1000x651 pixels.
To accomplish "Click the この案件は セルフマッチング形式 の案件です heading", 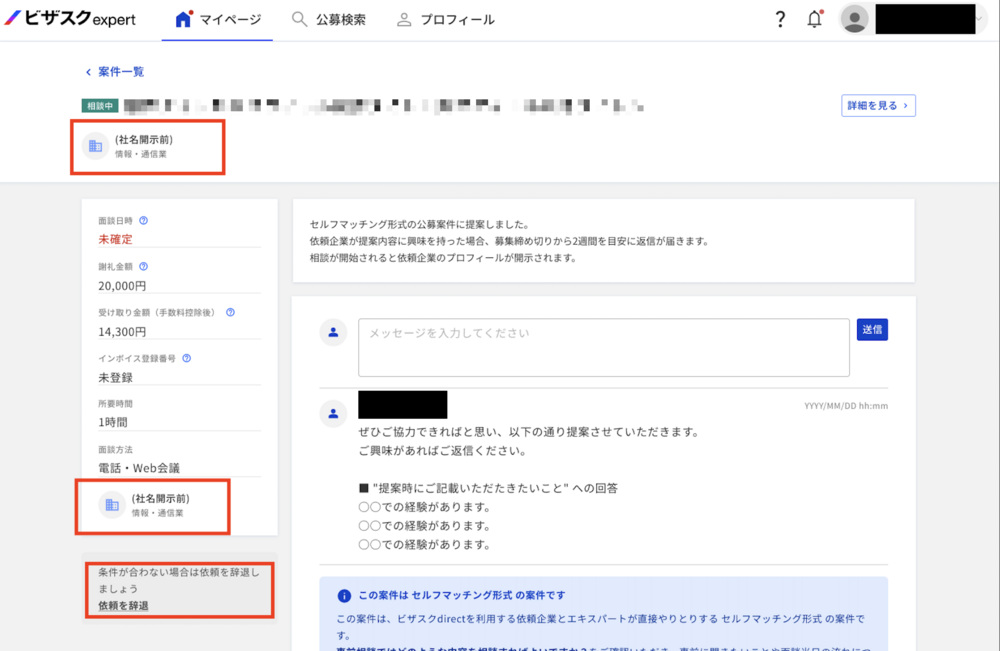I will pyautogui.click(x=462, y=596).
